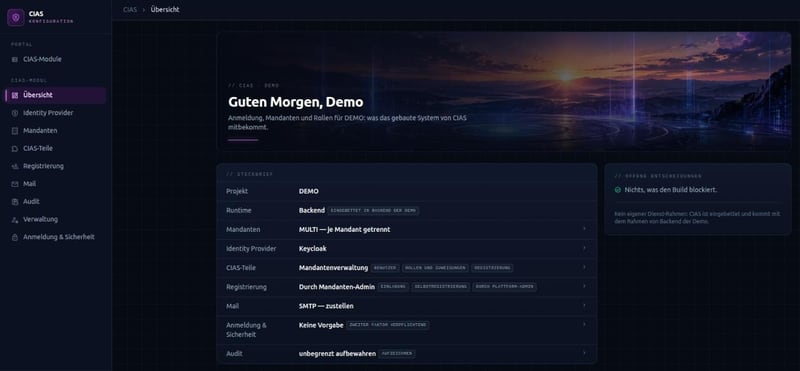This screenshot has height=371, width=800.
Task: Open Verwaltung in the sidebar
Action: pos(55,219)
